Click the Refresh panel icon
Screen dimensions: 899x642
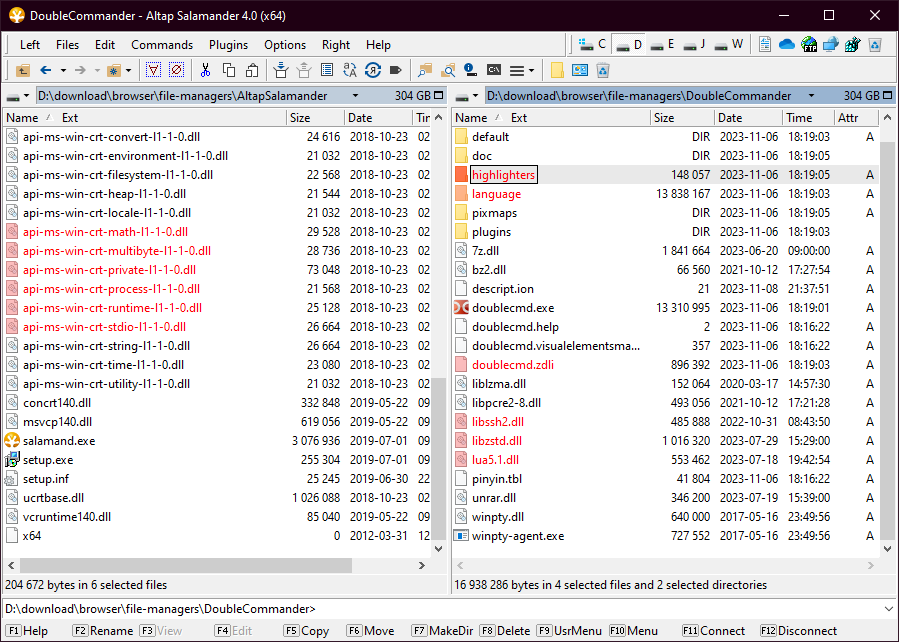(372, 70)
